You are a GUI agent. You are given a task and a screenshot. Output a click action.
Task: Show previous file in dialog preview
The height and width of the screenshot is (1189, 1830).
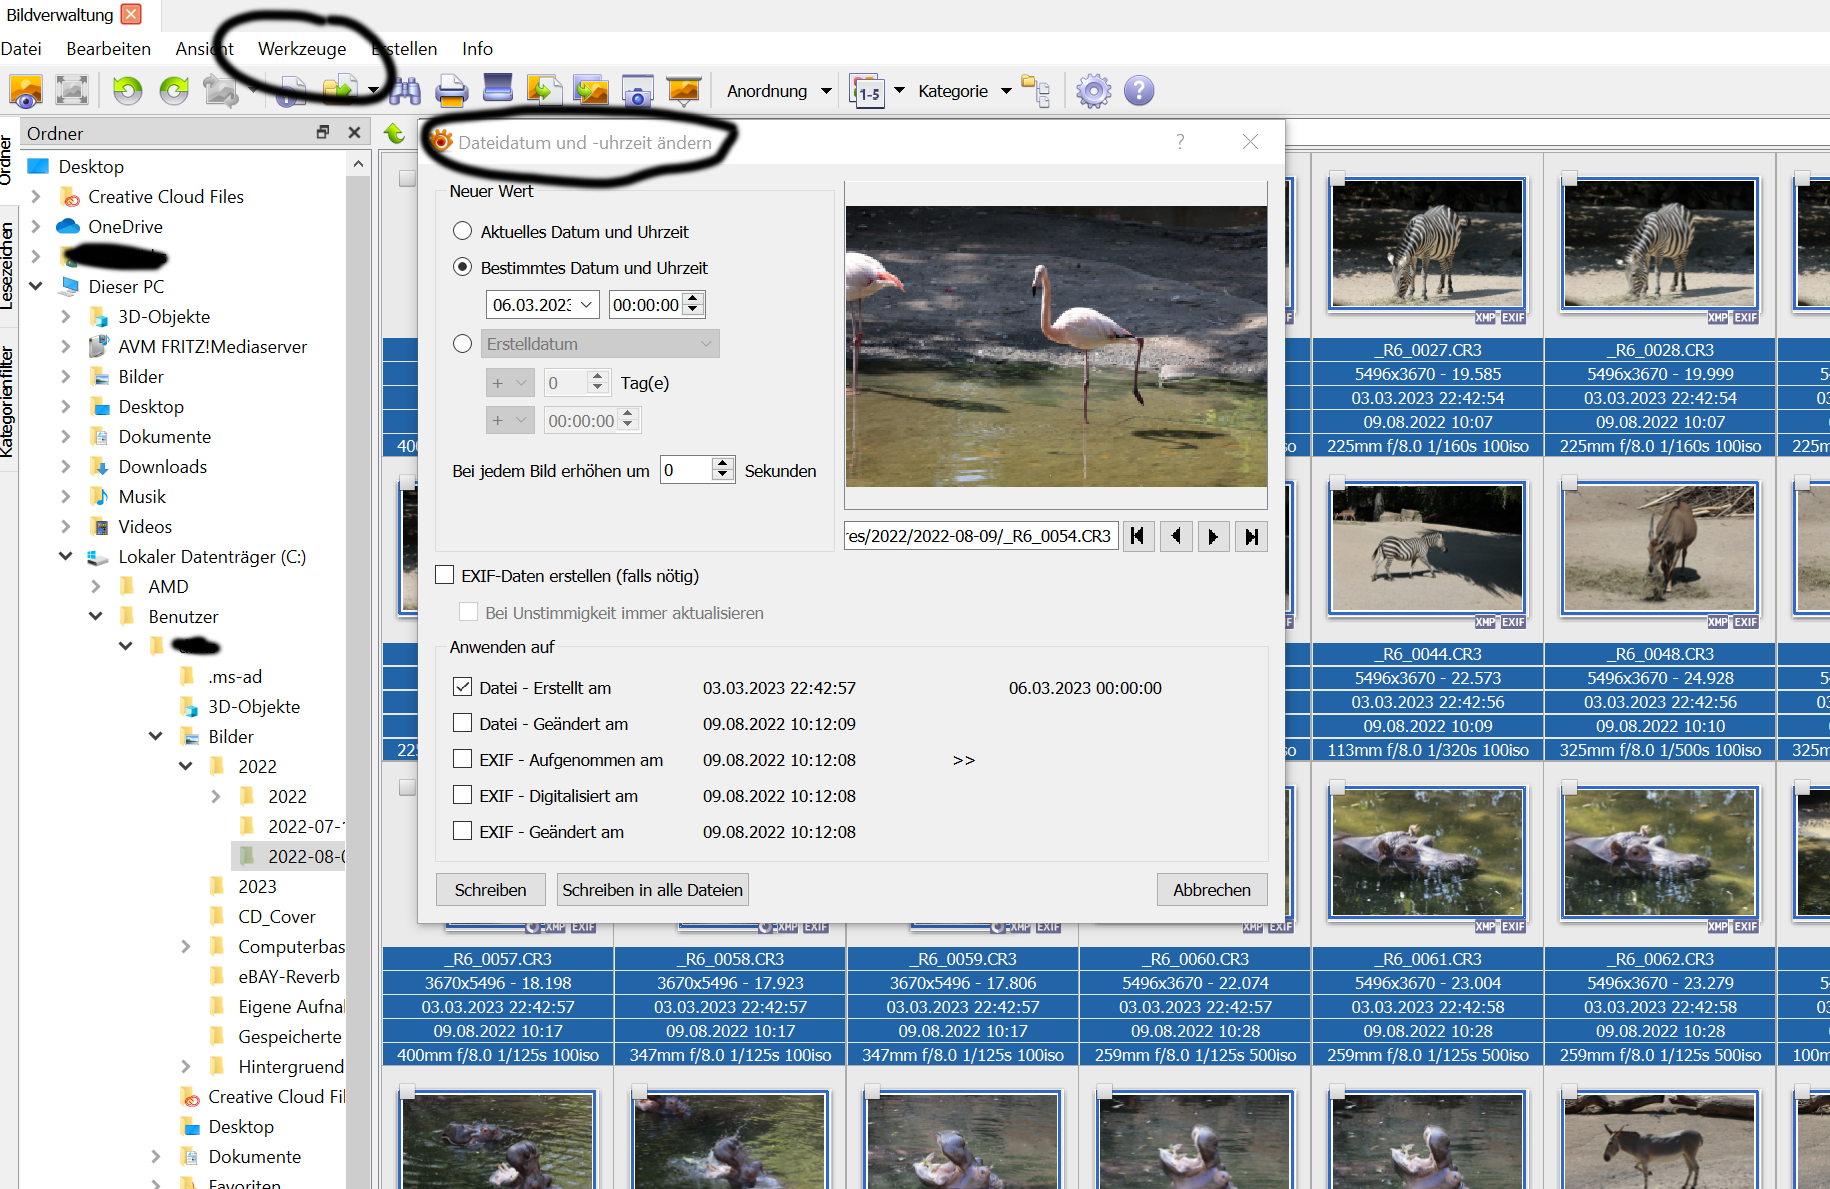[1176, 537]
